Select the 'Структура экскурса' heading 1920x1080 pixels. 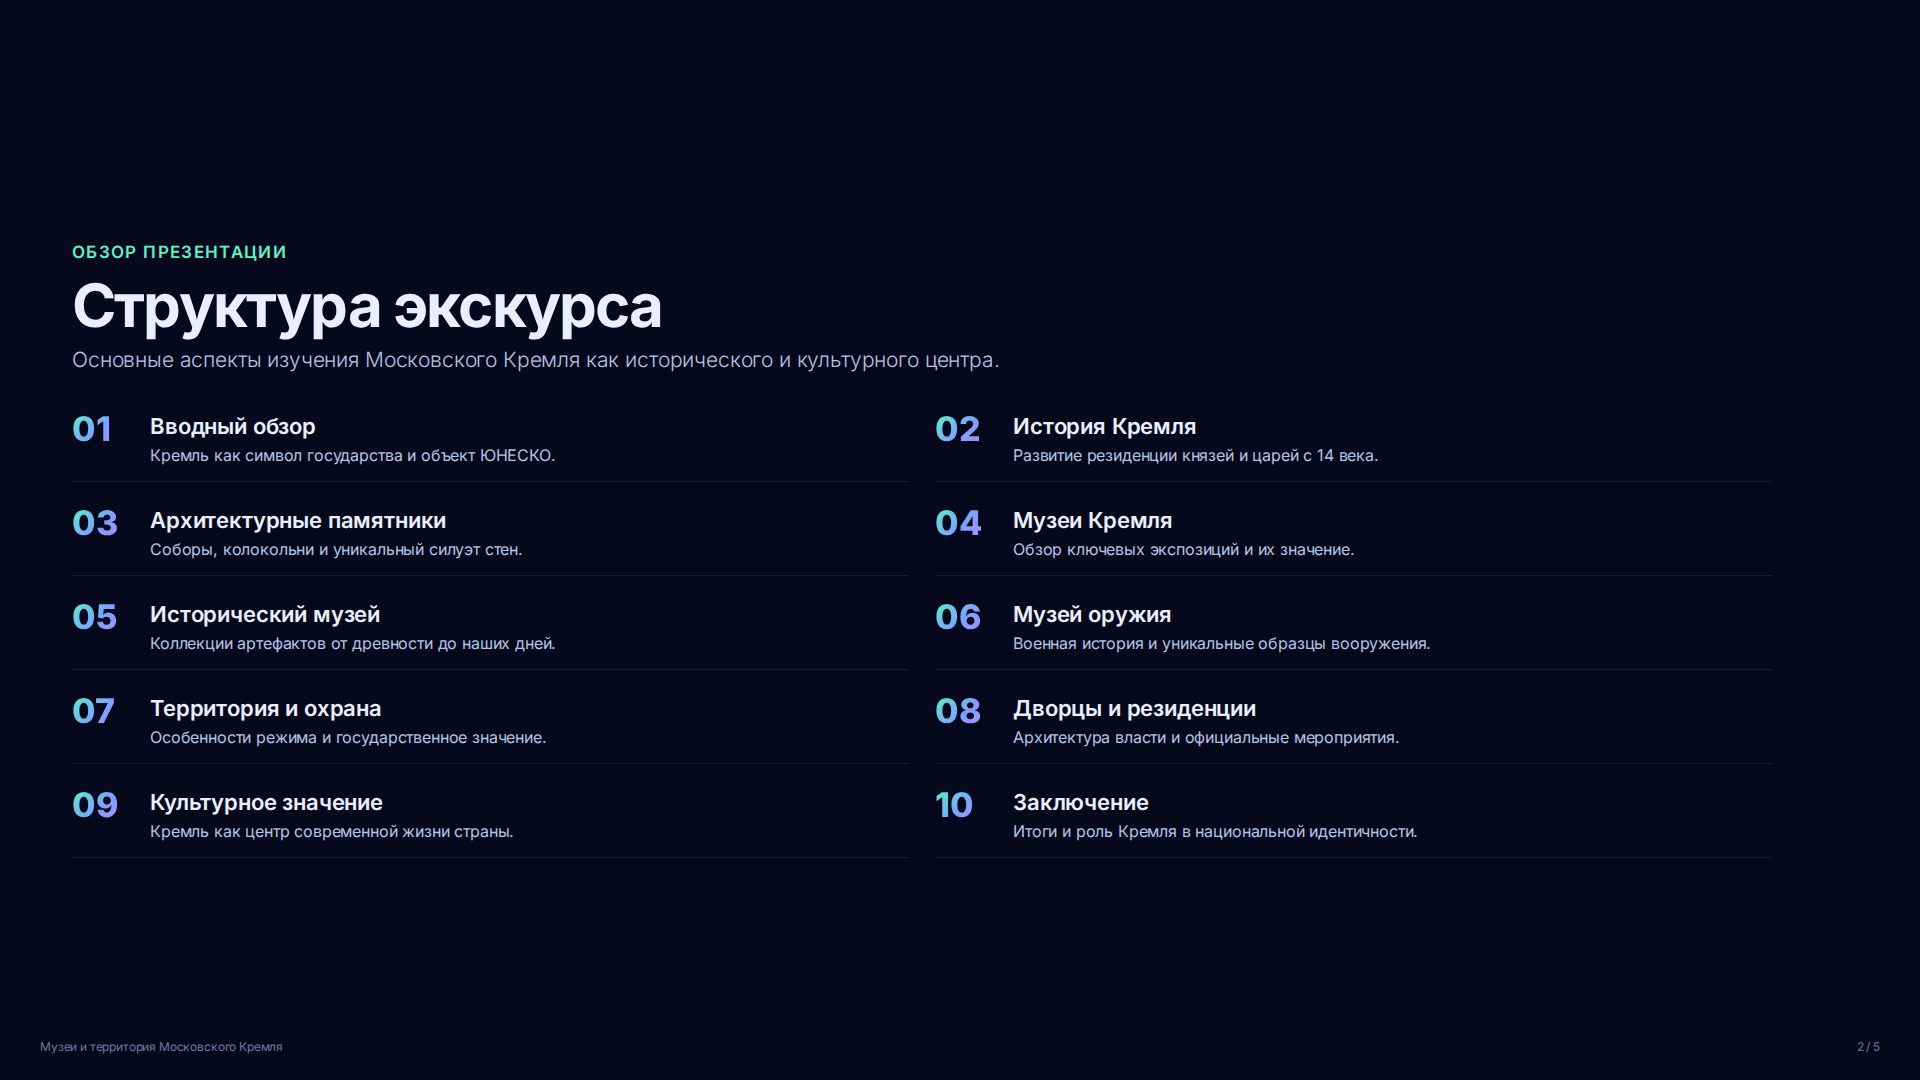point(367,306)
